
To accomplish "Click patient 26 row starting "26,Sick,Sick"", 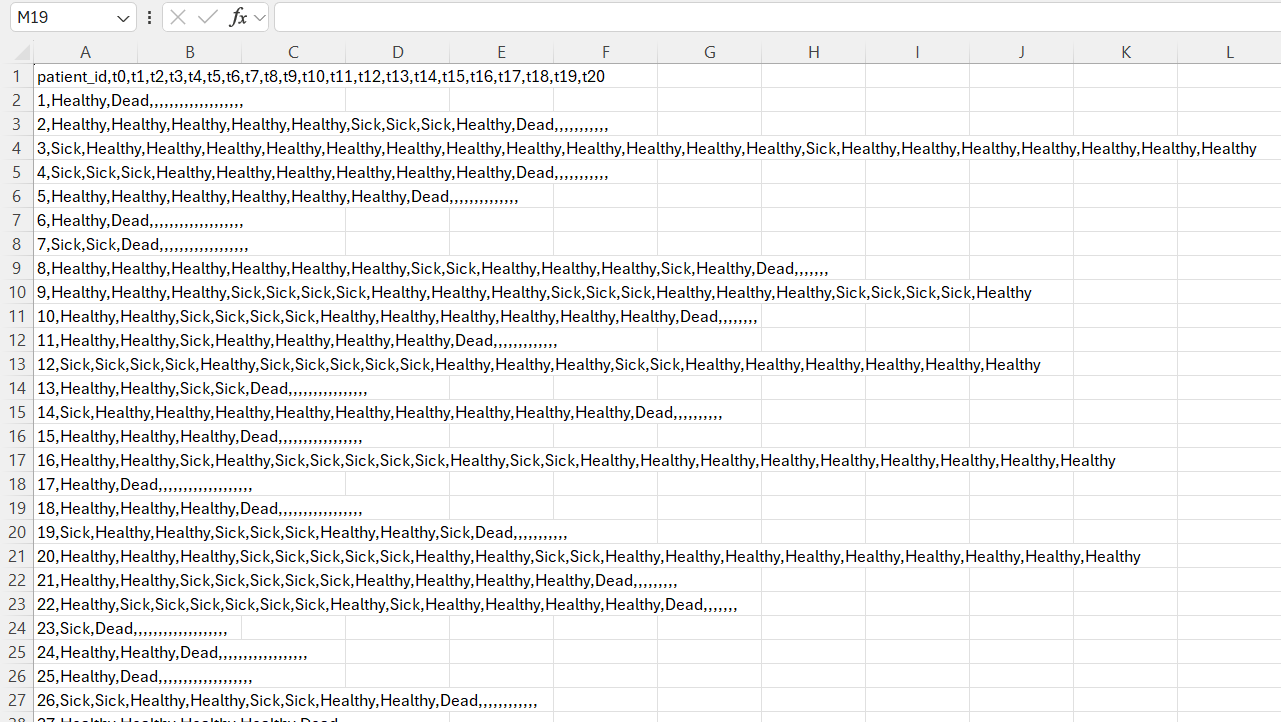I will pos(287,700).
